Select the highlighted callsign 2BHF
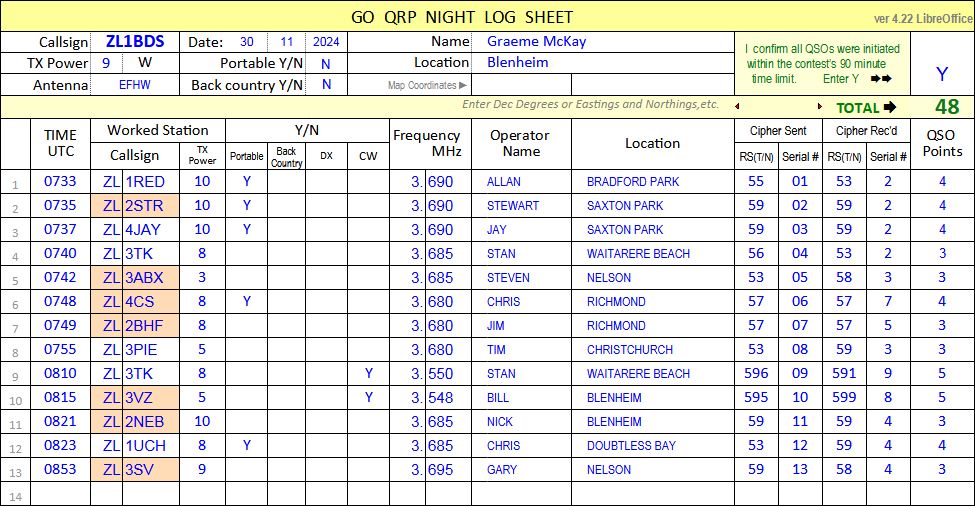Screen dimensions: 975x506 pyautogui.click(x=150, y=325)
